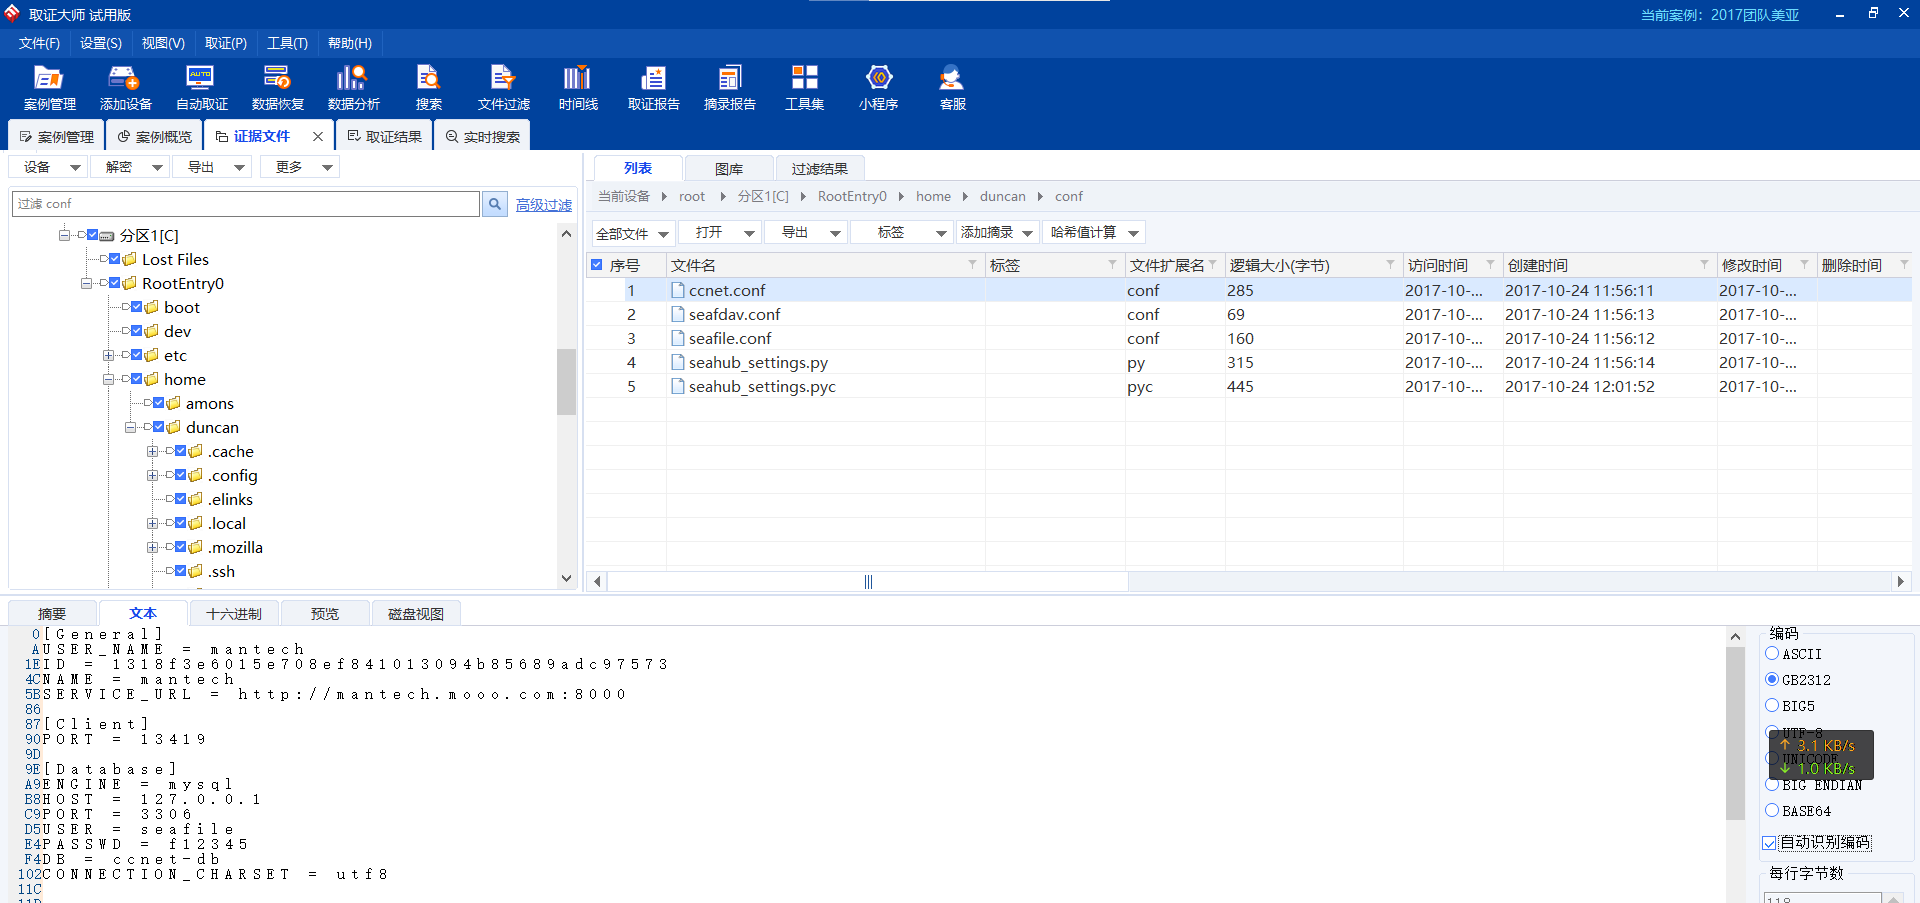Switch to the 十六进制 tab
Viewport: 1920px width, 903px height.
pyautogui.click(x=234, y=614)
